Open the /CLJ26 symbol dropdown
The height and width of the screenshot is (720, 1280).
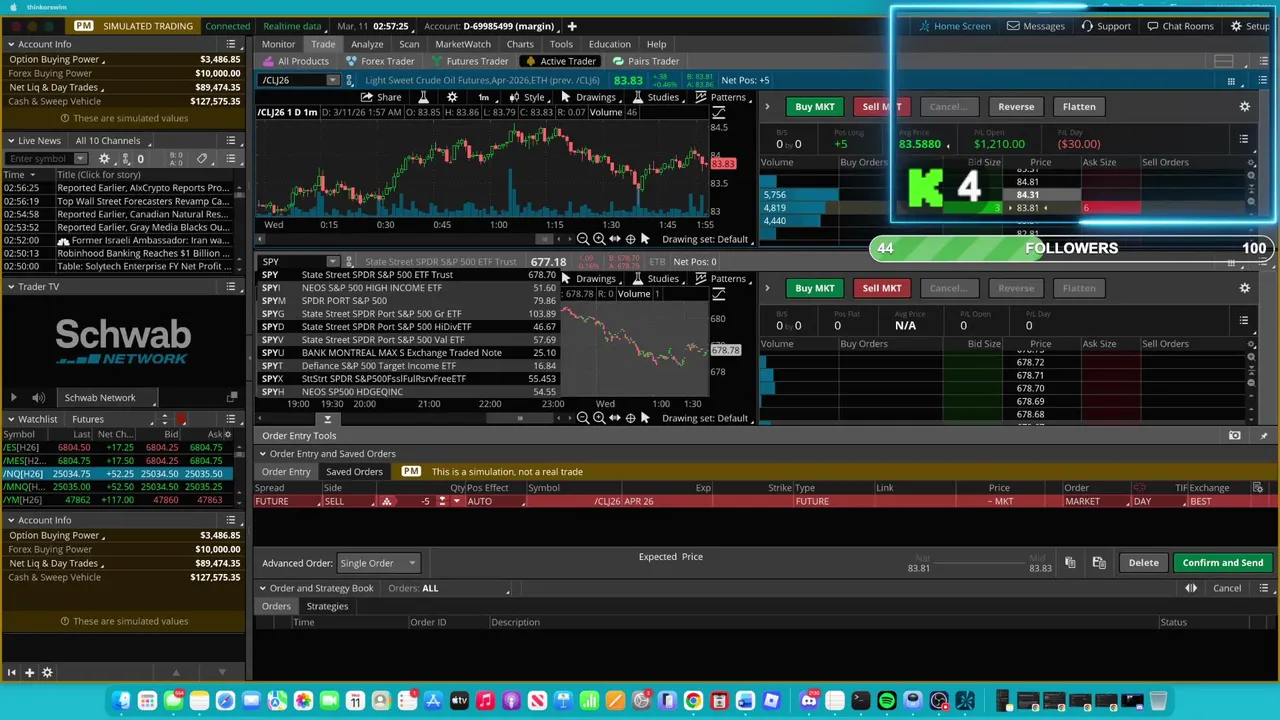(x=332, y=80)
